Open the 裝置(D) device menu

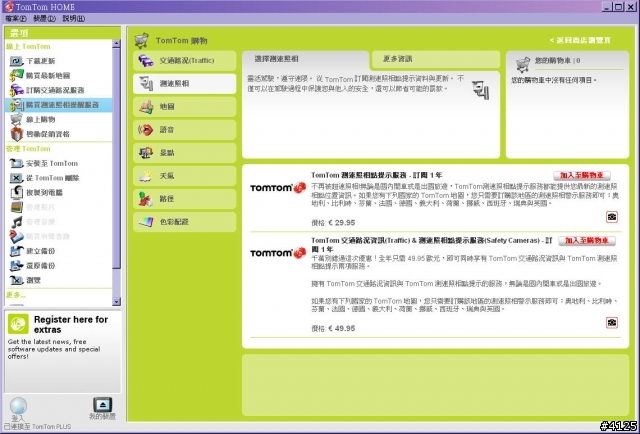tap(44, 18)
